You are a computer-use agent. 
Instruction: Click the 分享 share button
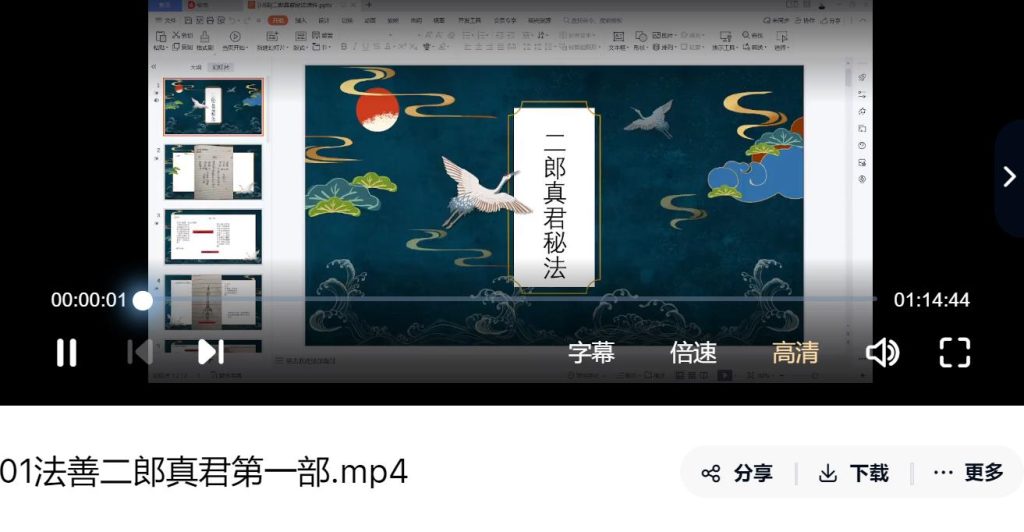(x=737, y=473)
